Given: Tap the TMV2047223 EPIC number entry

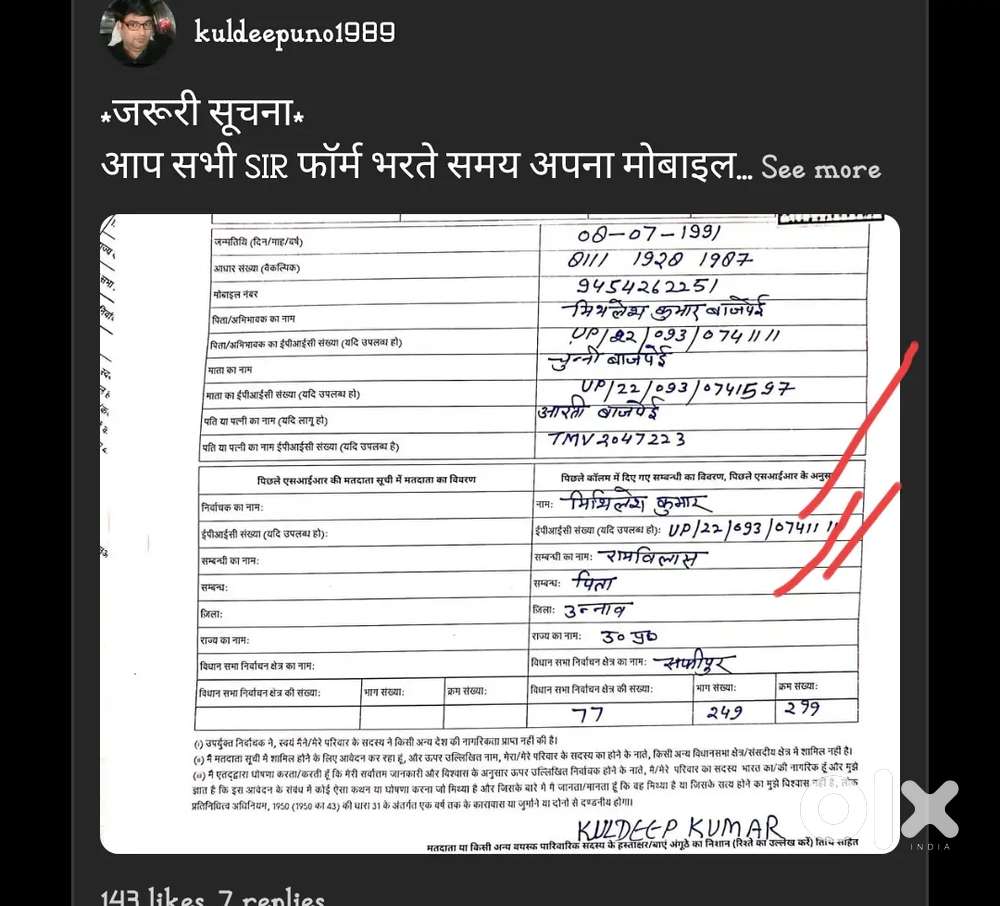Looking at the screenshot, I should pos(617,439).
